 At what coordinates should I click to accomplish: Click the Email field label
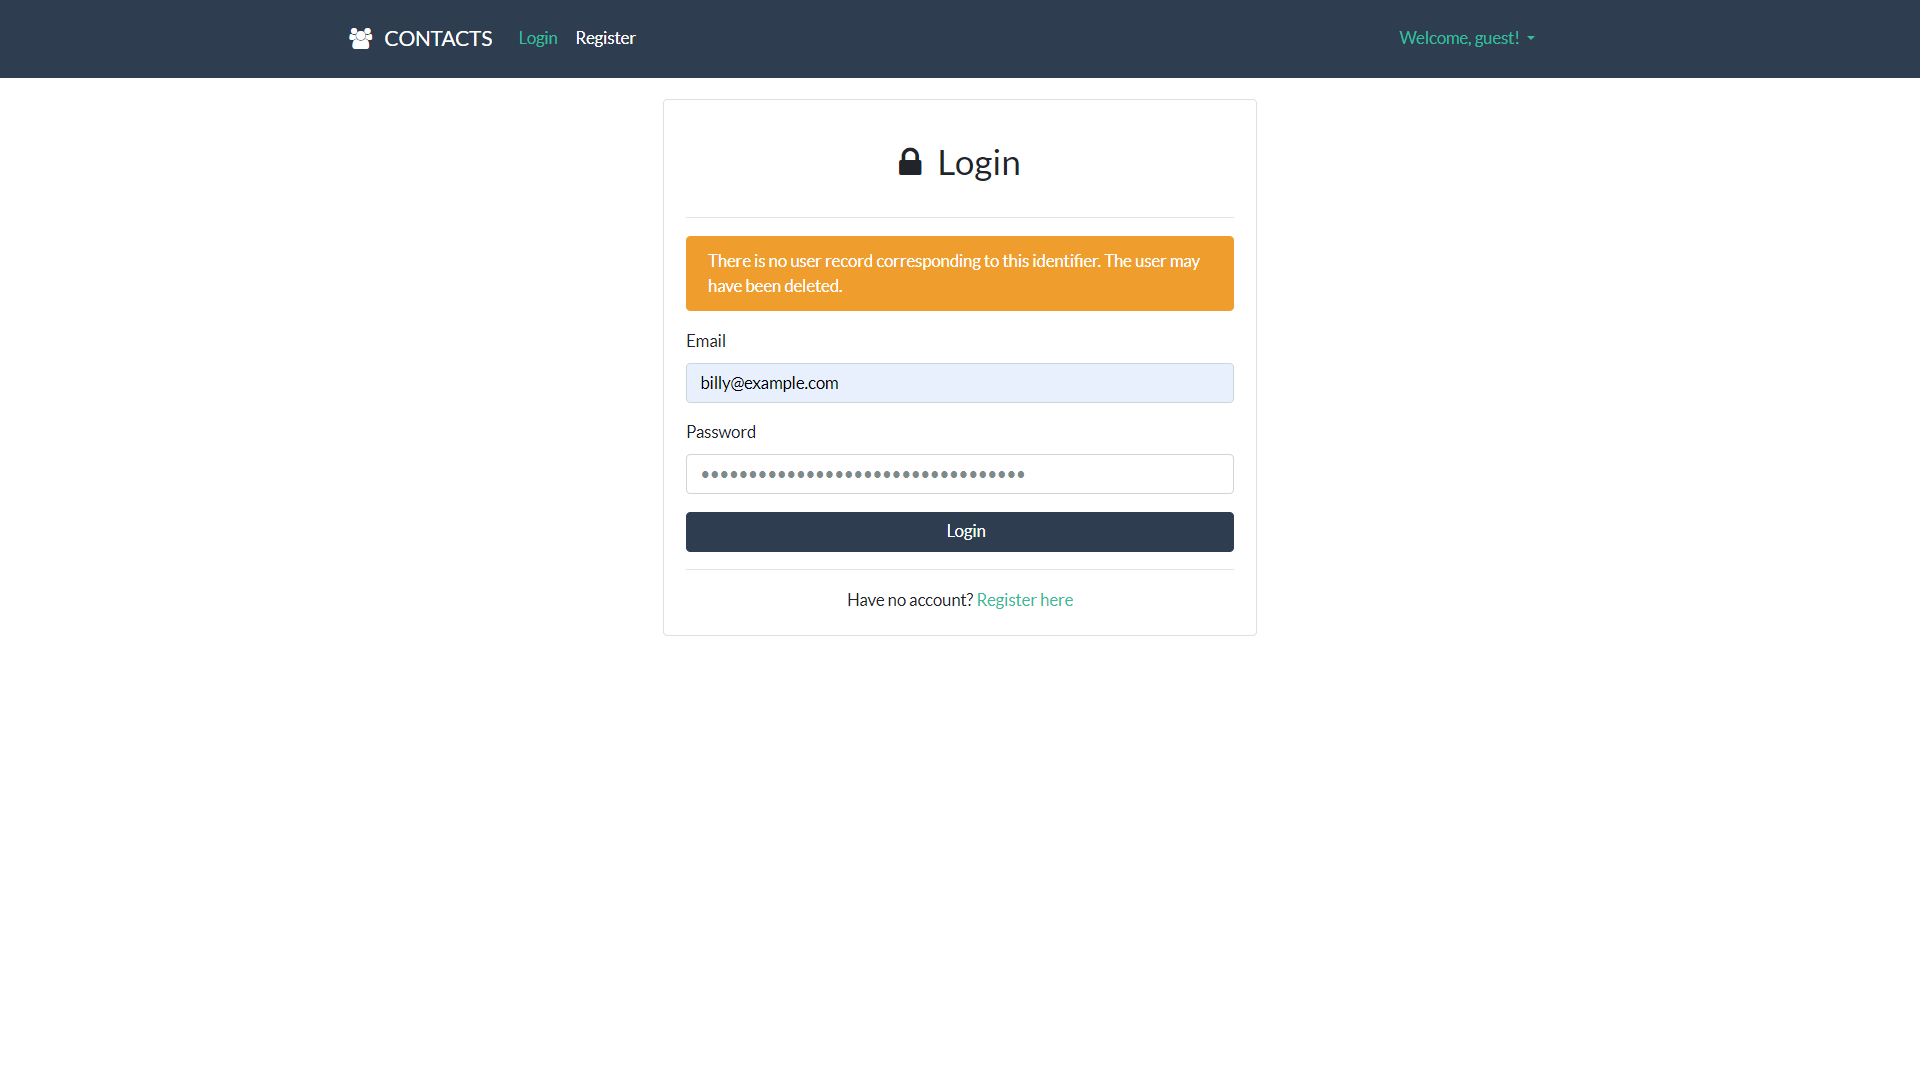(705, 341)
